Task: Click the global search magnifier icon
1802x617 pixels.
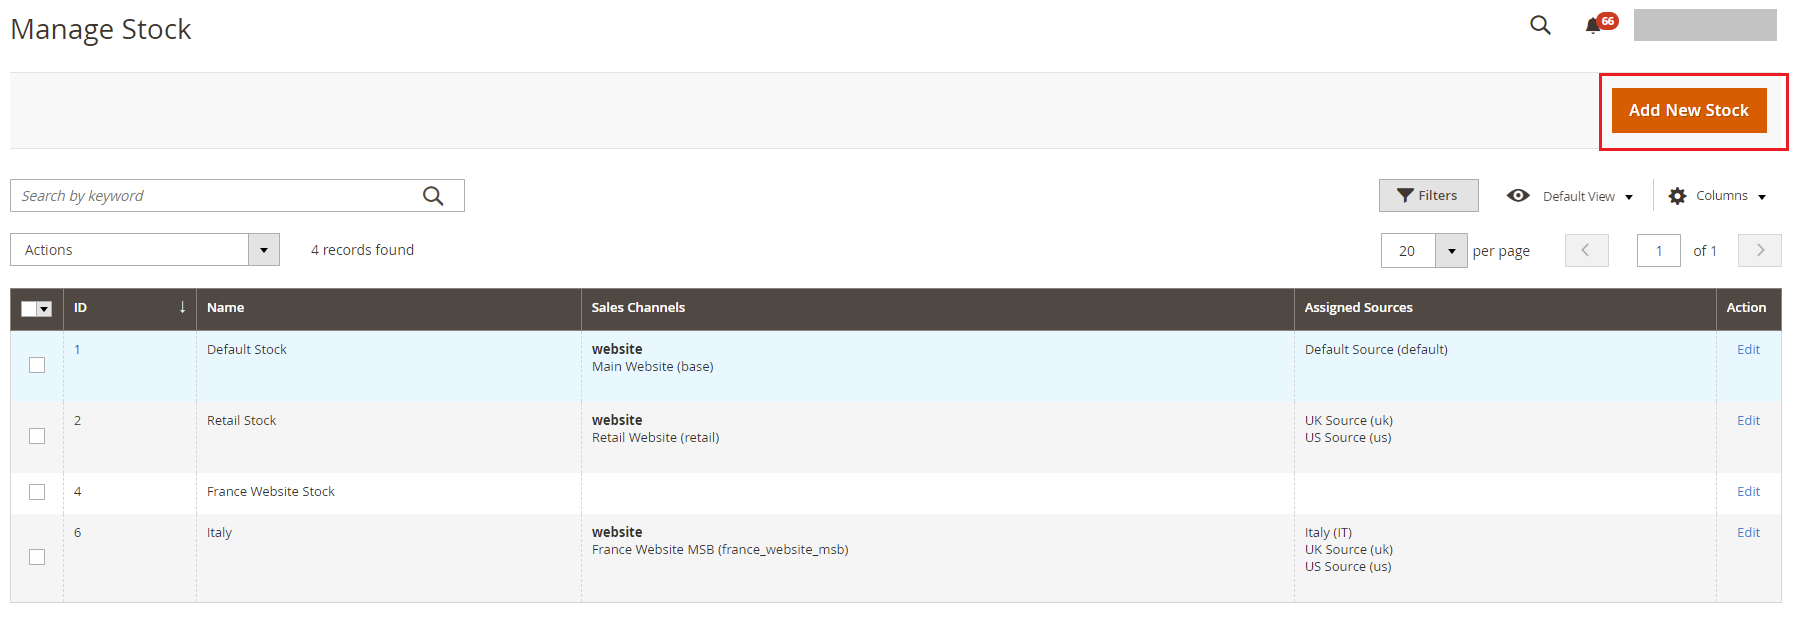Action: click(1540, 25)
